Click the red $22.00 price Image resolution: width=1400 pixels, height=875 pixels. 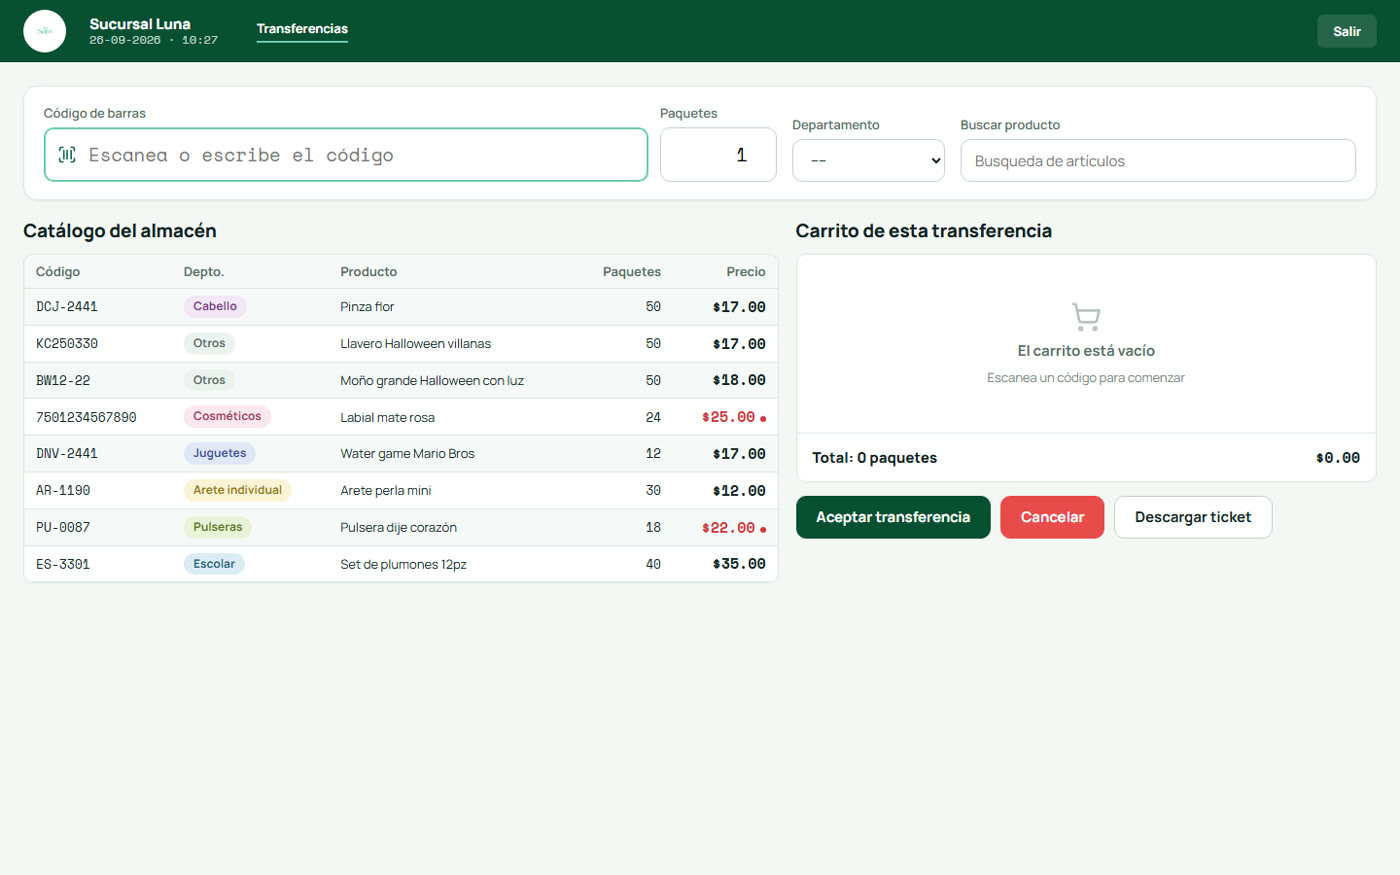pyautogui.click(x=728, y=528)
